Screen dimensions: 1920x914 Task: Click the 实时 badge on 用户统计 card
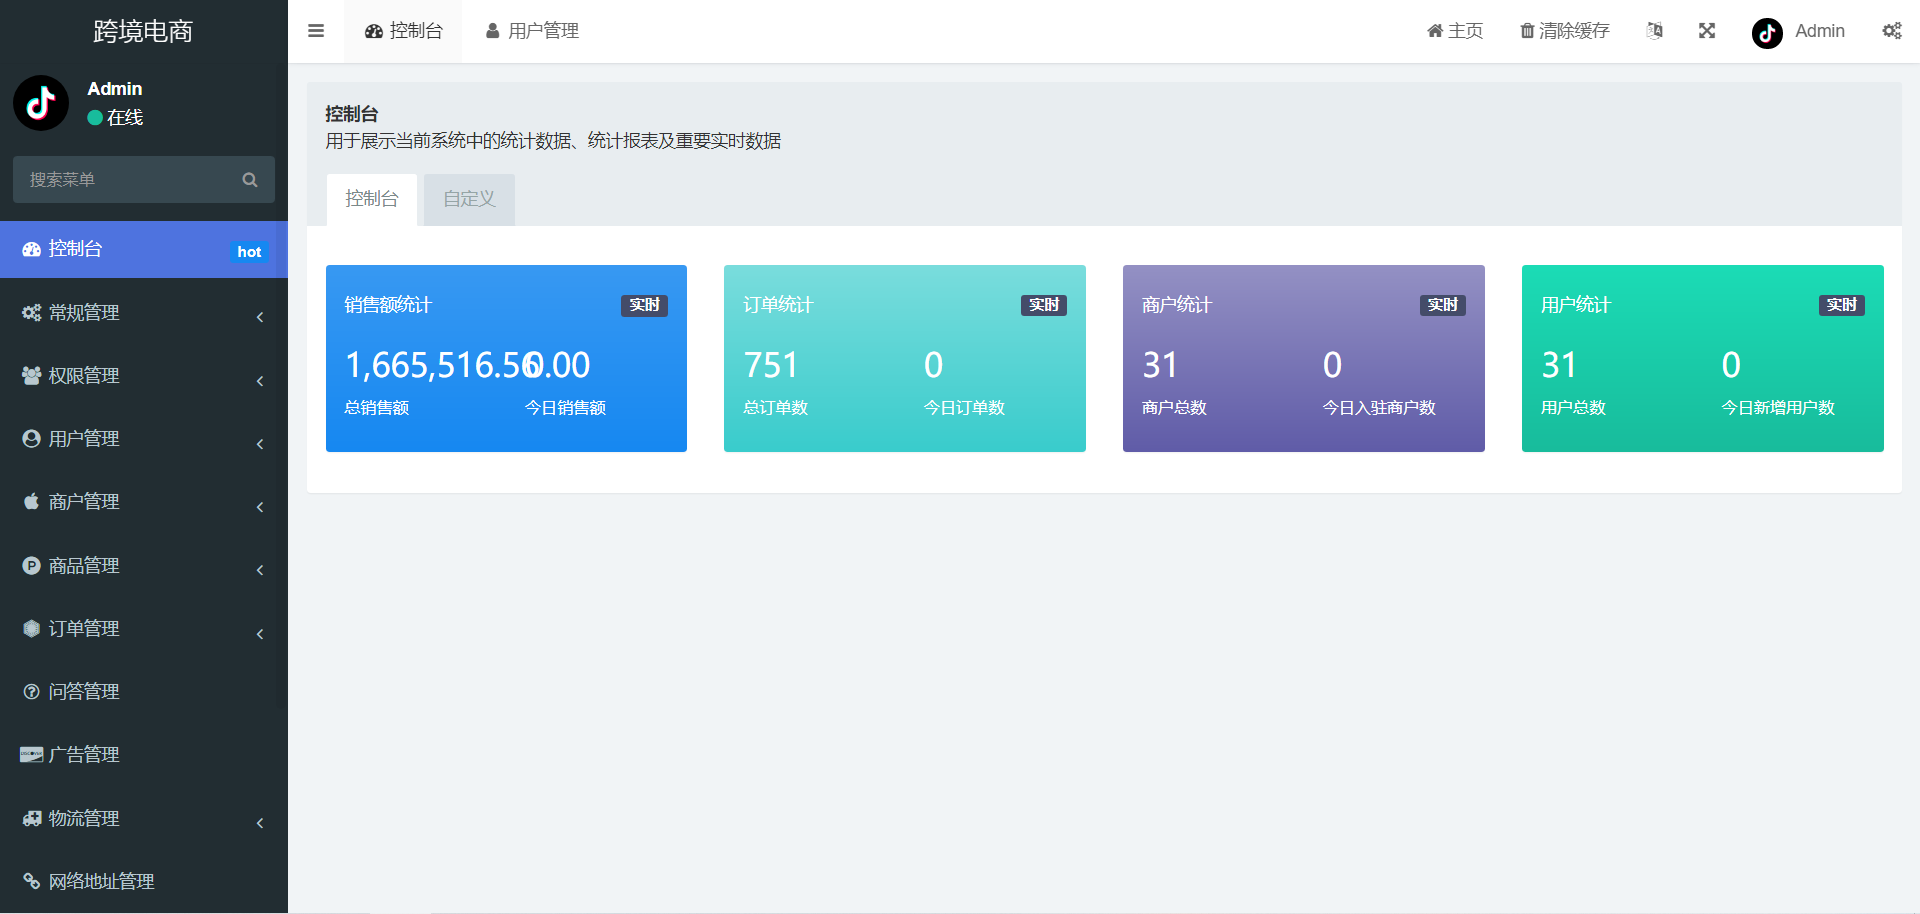pyautogui.click(x=1841, y=305)
